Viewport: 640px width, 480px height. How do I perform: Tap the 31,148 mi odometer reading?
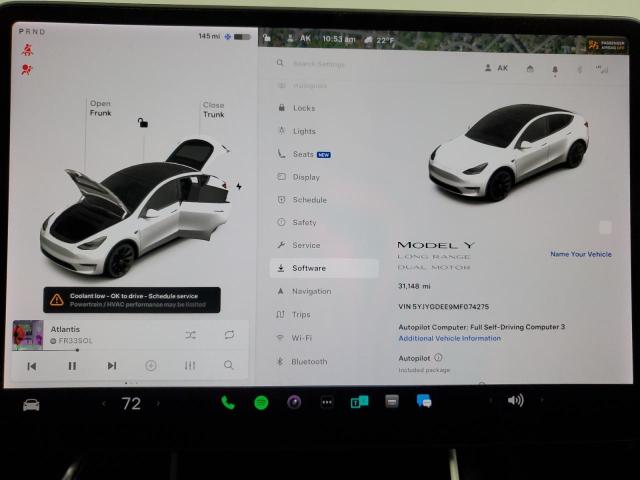point(414,286)
